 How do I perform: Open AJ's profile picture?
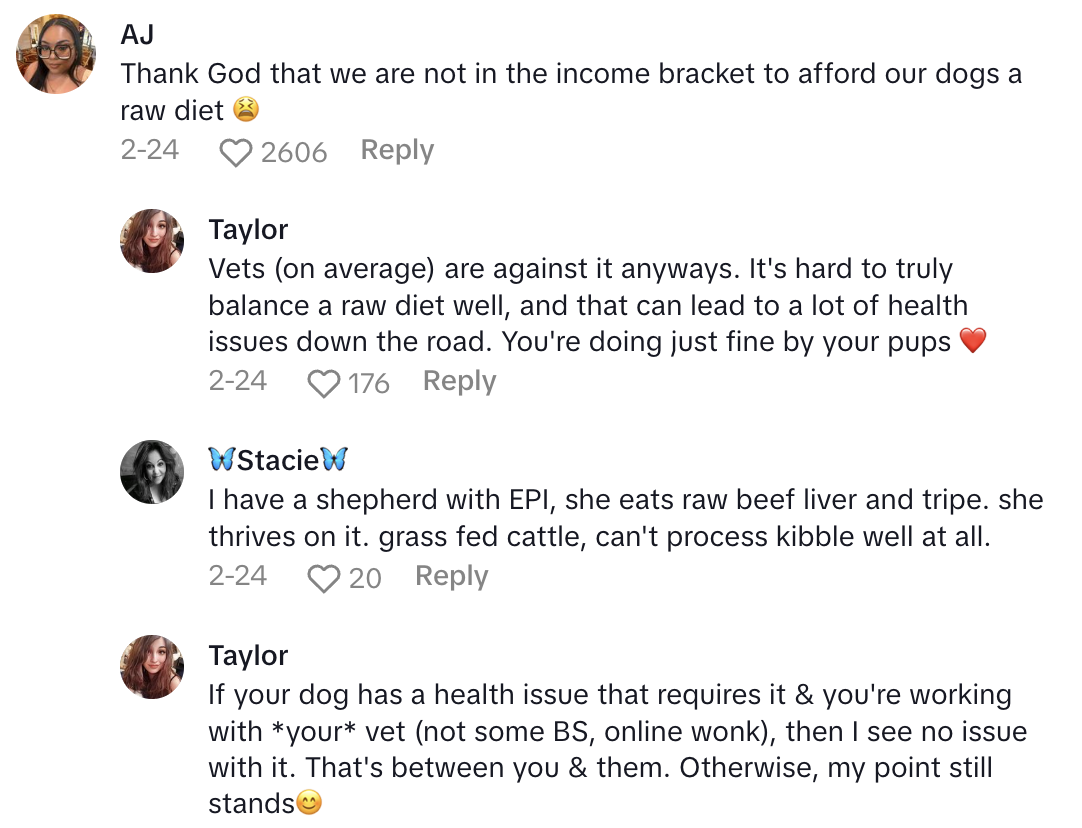[56, 54]
